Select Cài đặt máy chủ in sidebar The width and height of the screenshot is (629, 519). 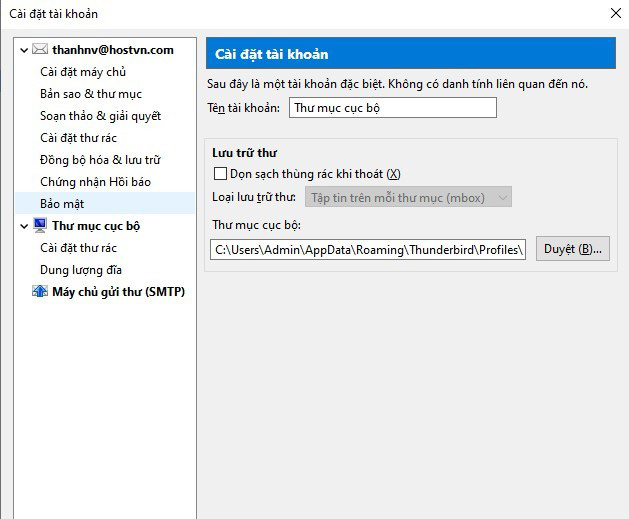click(x=83, y=72)
